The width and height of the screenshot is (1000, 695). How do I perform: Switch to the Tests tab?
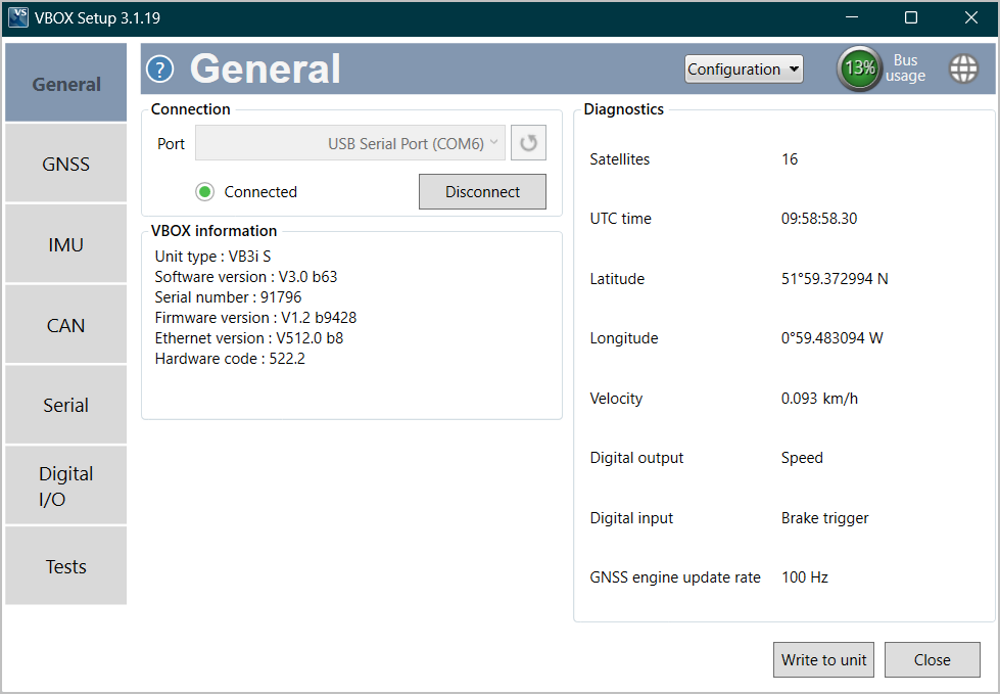click(66, 566)
